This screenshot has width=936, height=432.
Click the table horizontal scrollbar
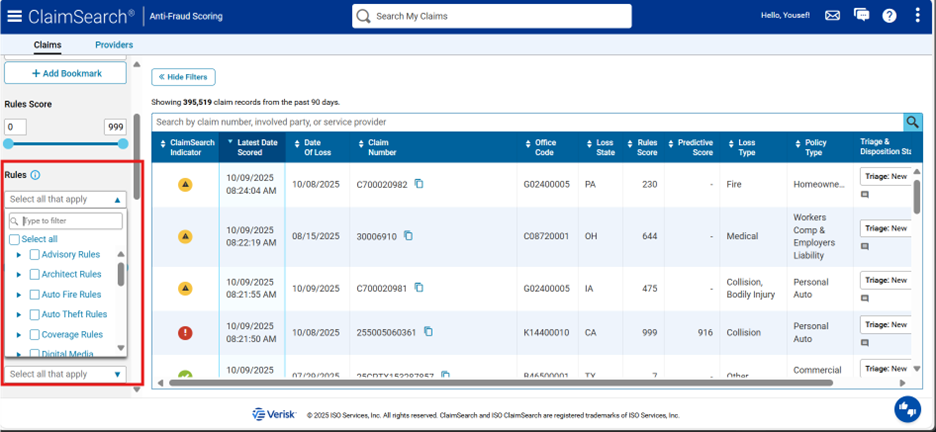(x=500, y=382)
